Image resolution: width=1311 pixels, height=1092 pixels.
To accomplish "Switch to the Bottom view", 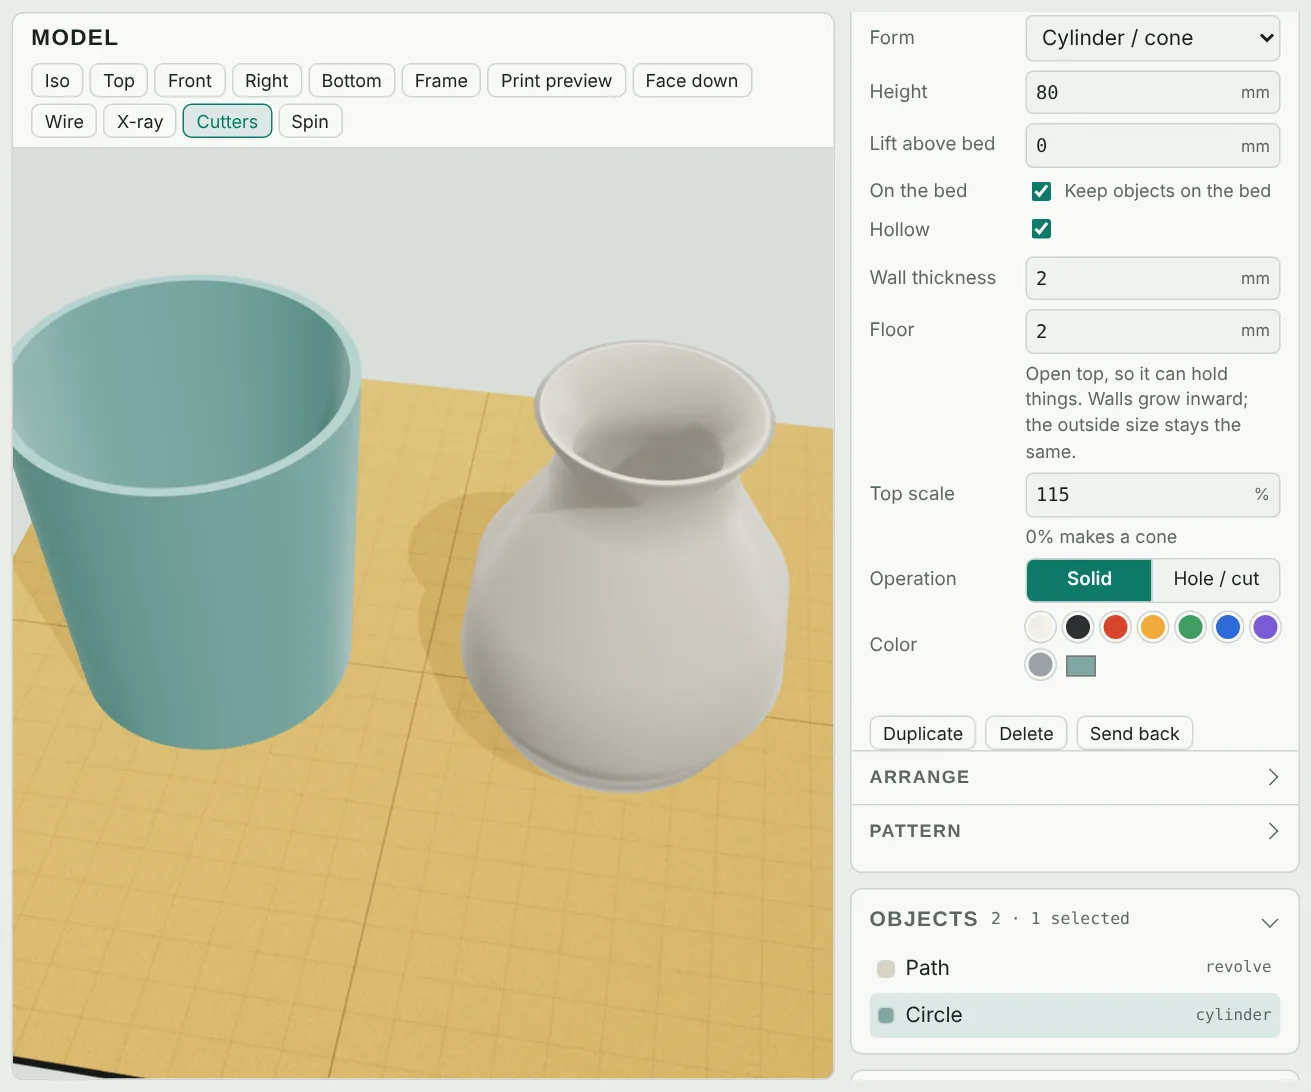I will 351,81.
